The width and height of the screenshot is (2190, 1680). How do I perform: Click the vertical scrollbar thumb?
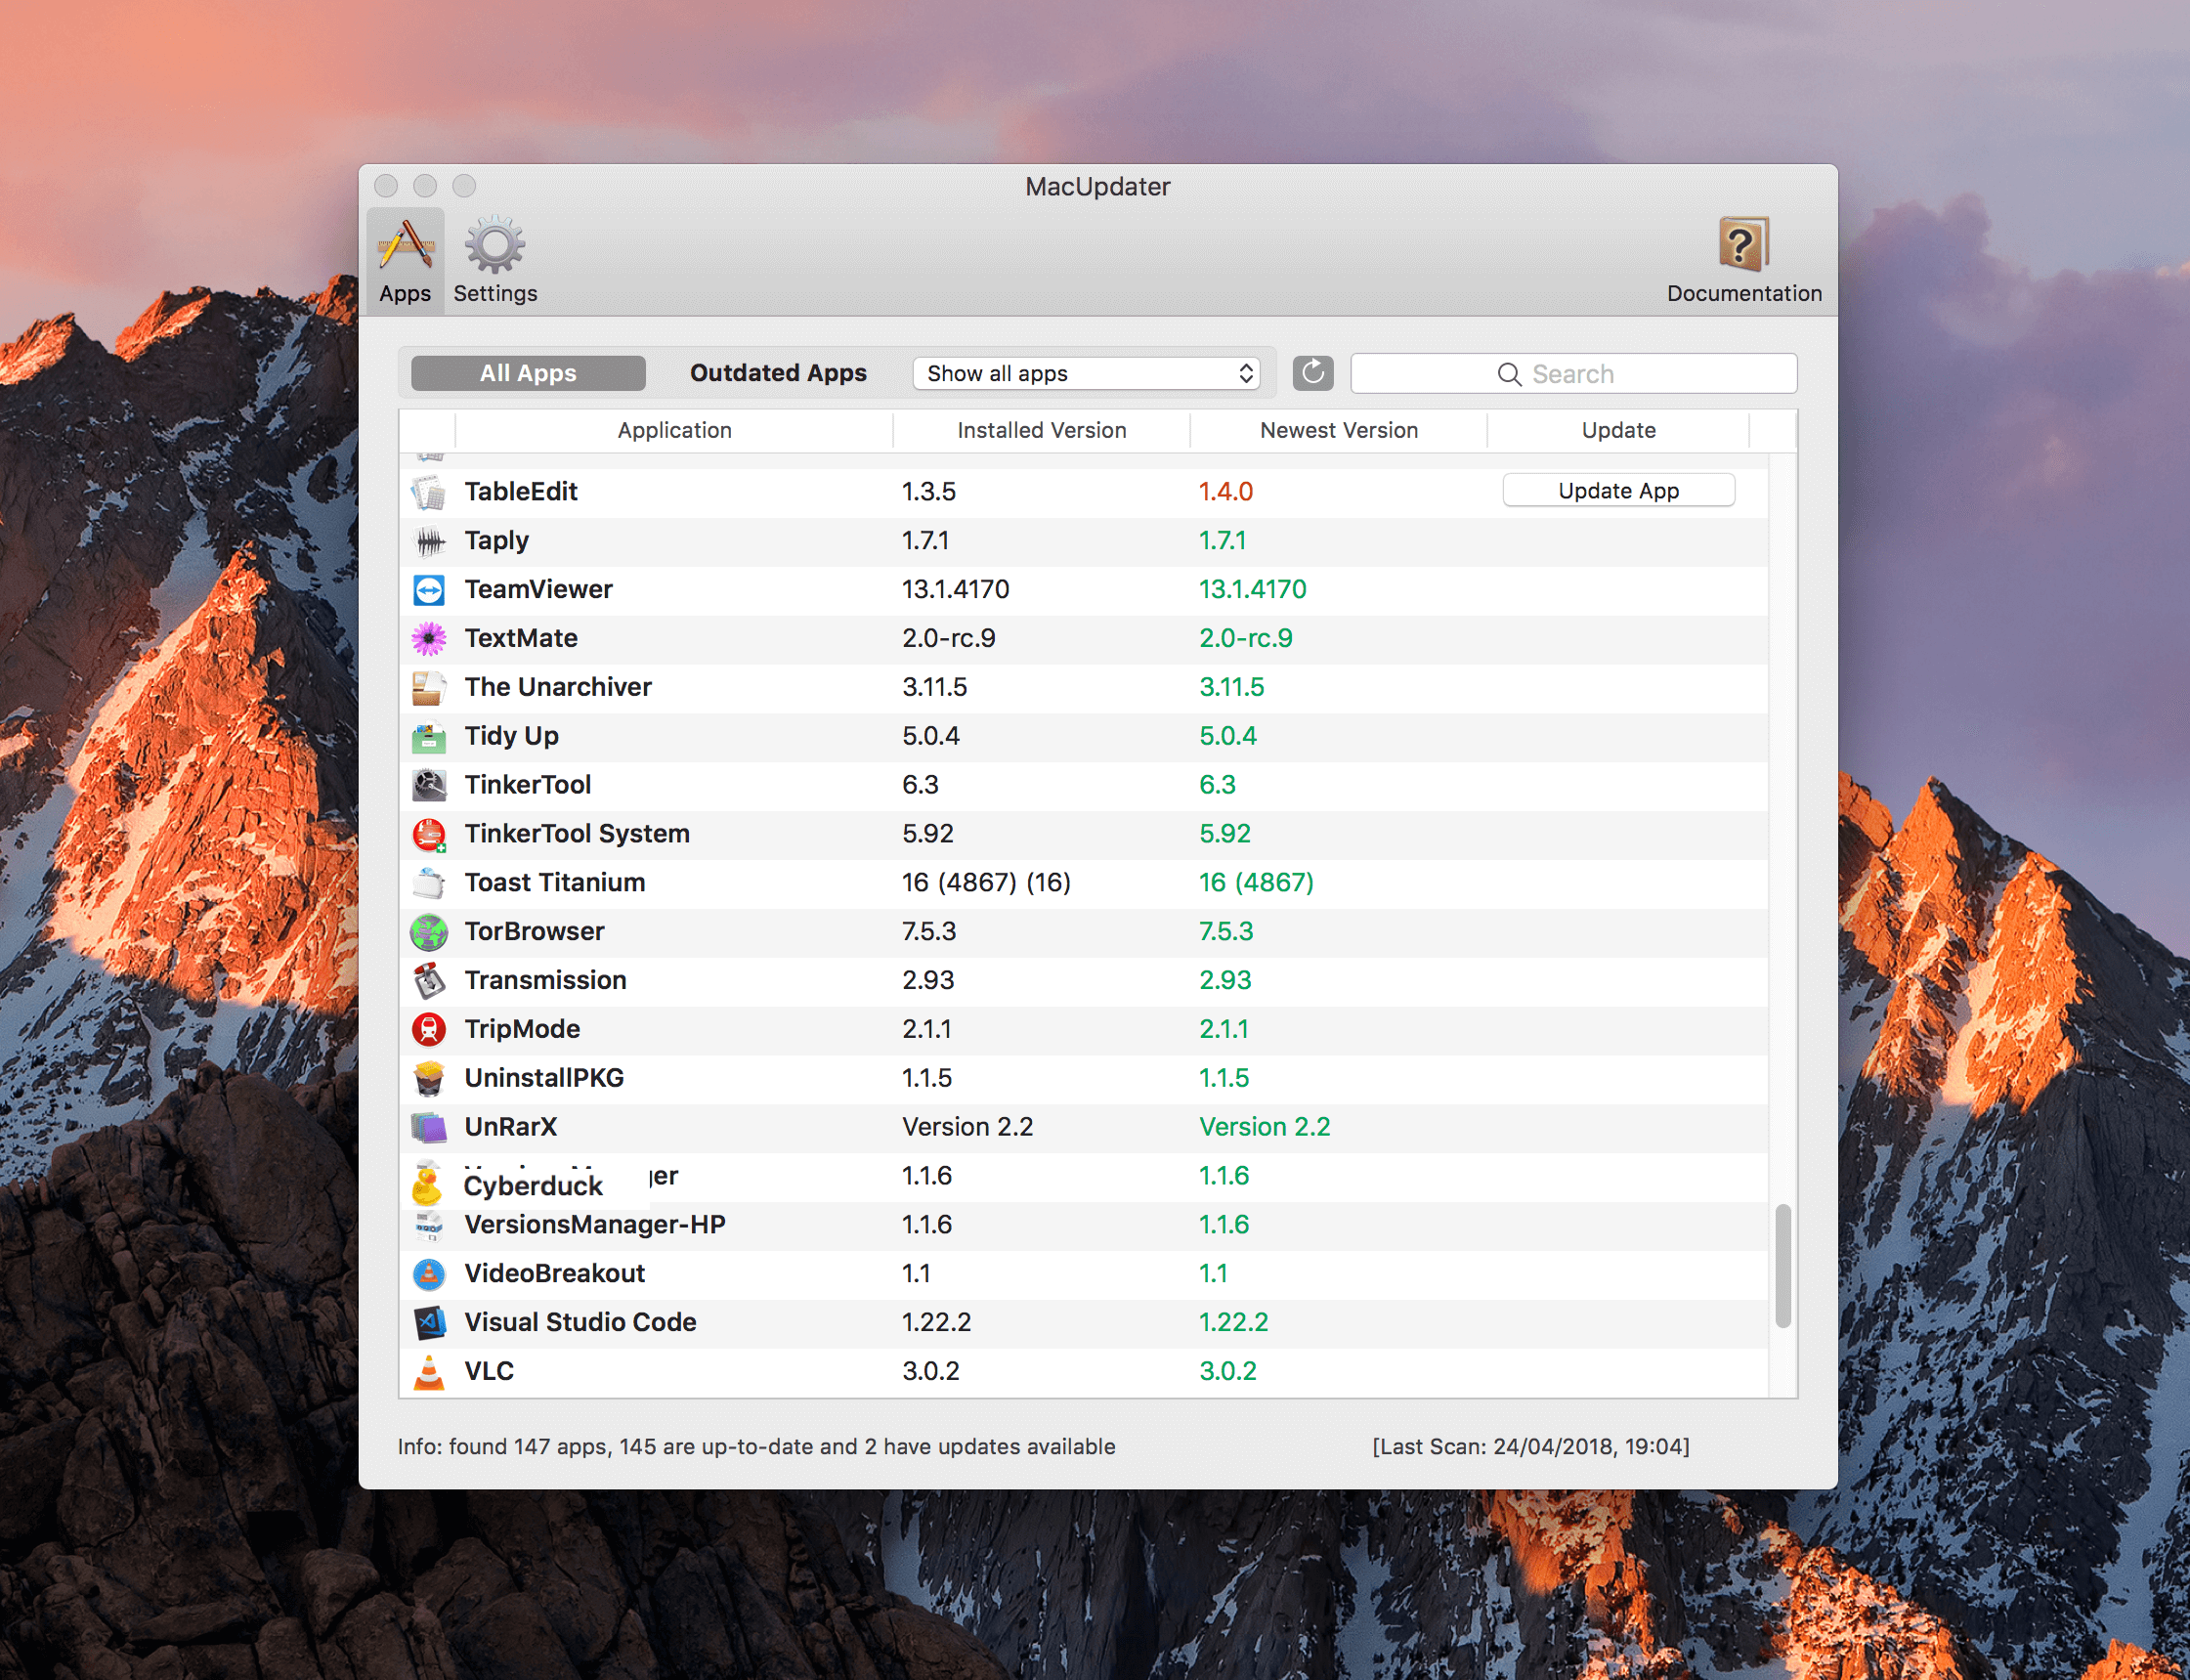click(1782, 1266)
